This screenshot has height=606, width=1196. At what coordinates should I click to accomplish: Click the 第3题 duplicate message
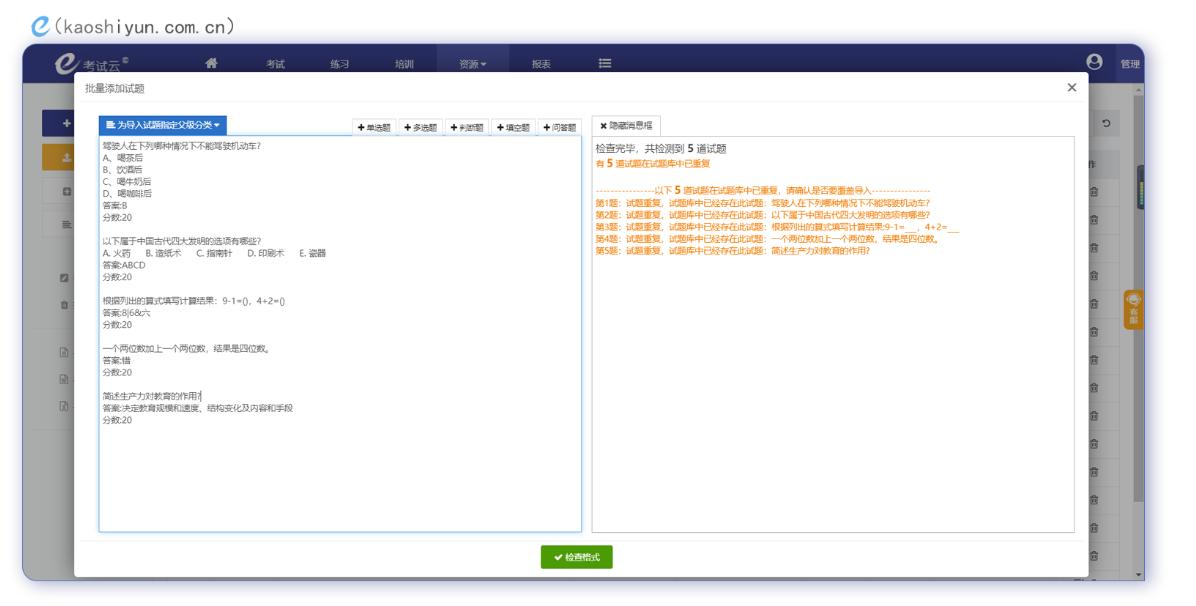(777, 227)
